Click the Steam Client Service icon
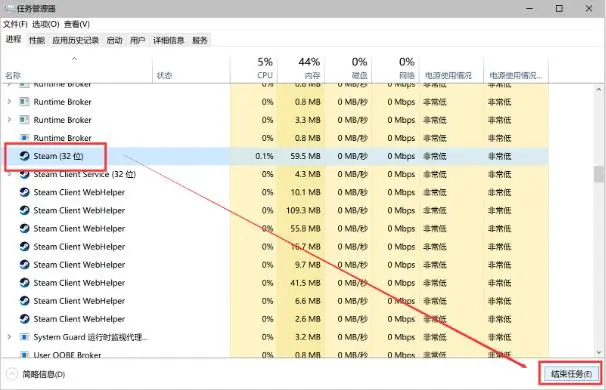Screen dimensions: 606x390 point(24,174)
